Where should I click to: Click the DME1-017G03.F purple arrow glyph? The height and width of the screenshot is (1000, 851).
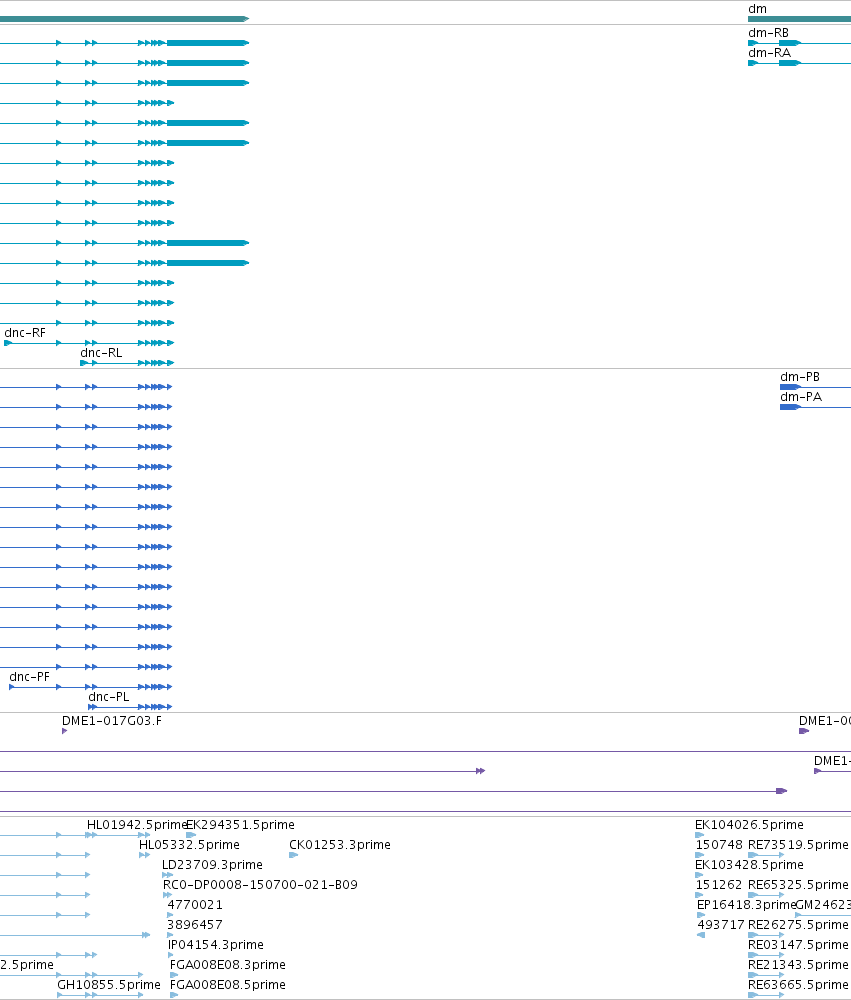tap(64, 731)
